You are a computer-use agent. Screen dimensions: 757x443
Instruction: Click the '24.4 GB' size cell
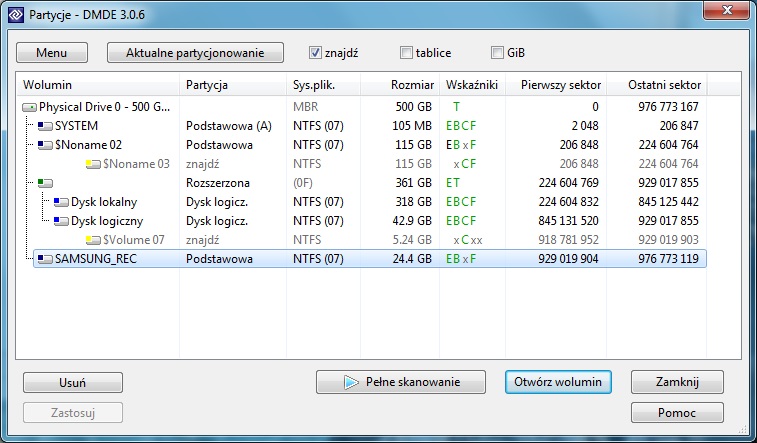coord(412,259)
